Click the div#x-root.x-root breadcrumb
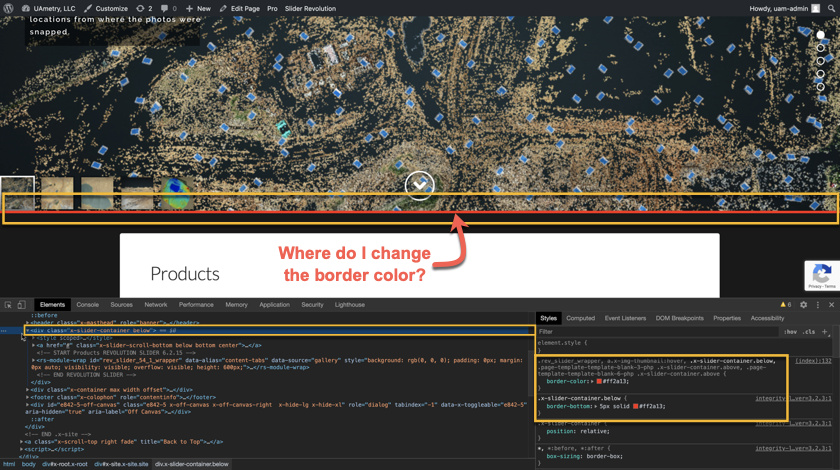This screenshot has width=840, height=470. click(x=65, y=464)
